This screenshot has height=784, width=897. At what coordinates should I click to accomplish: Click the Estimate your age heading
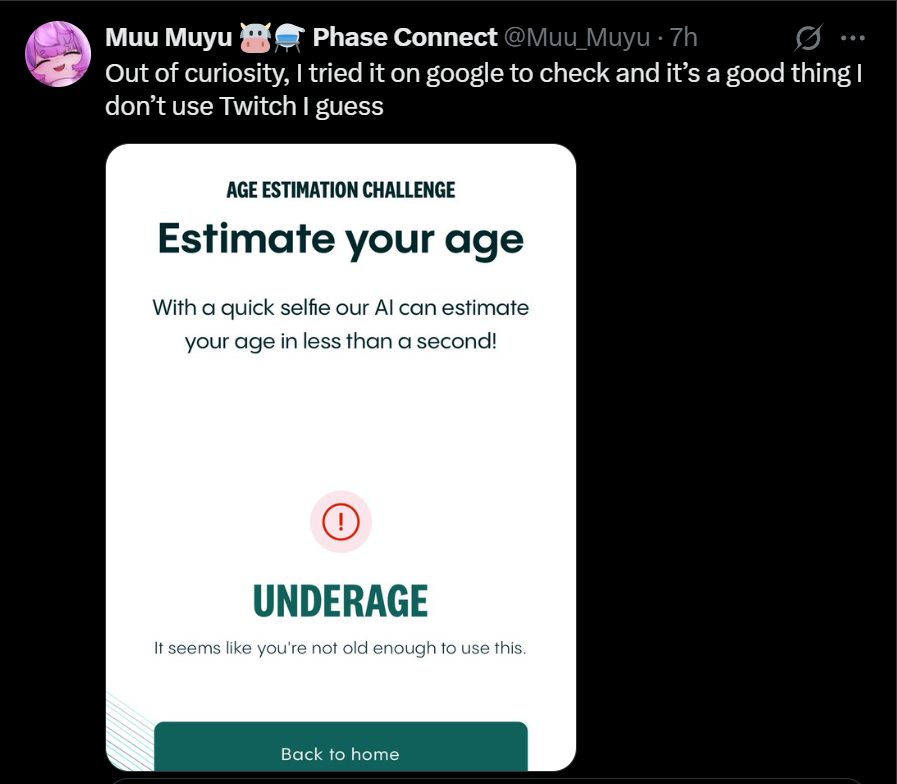click(341, 240)
